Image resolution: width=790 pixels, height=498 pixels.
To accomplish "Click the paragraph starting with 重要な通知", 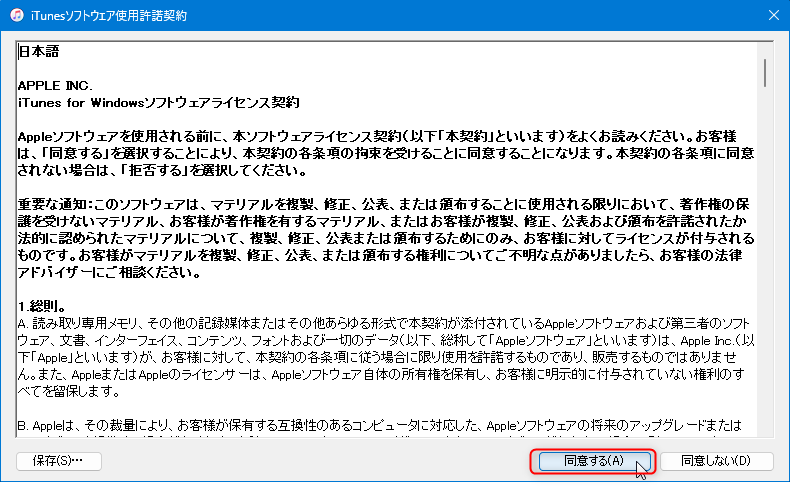I will click(386, 238).
